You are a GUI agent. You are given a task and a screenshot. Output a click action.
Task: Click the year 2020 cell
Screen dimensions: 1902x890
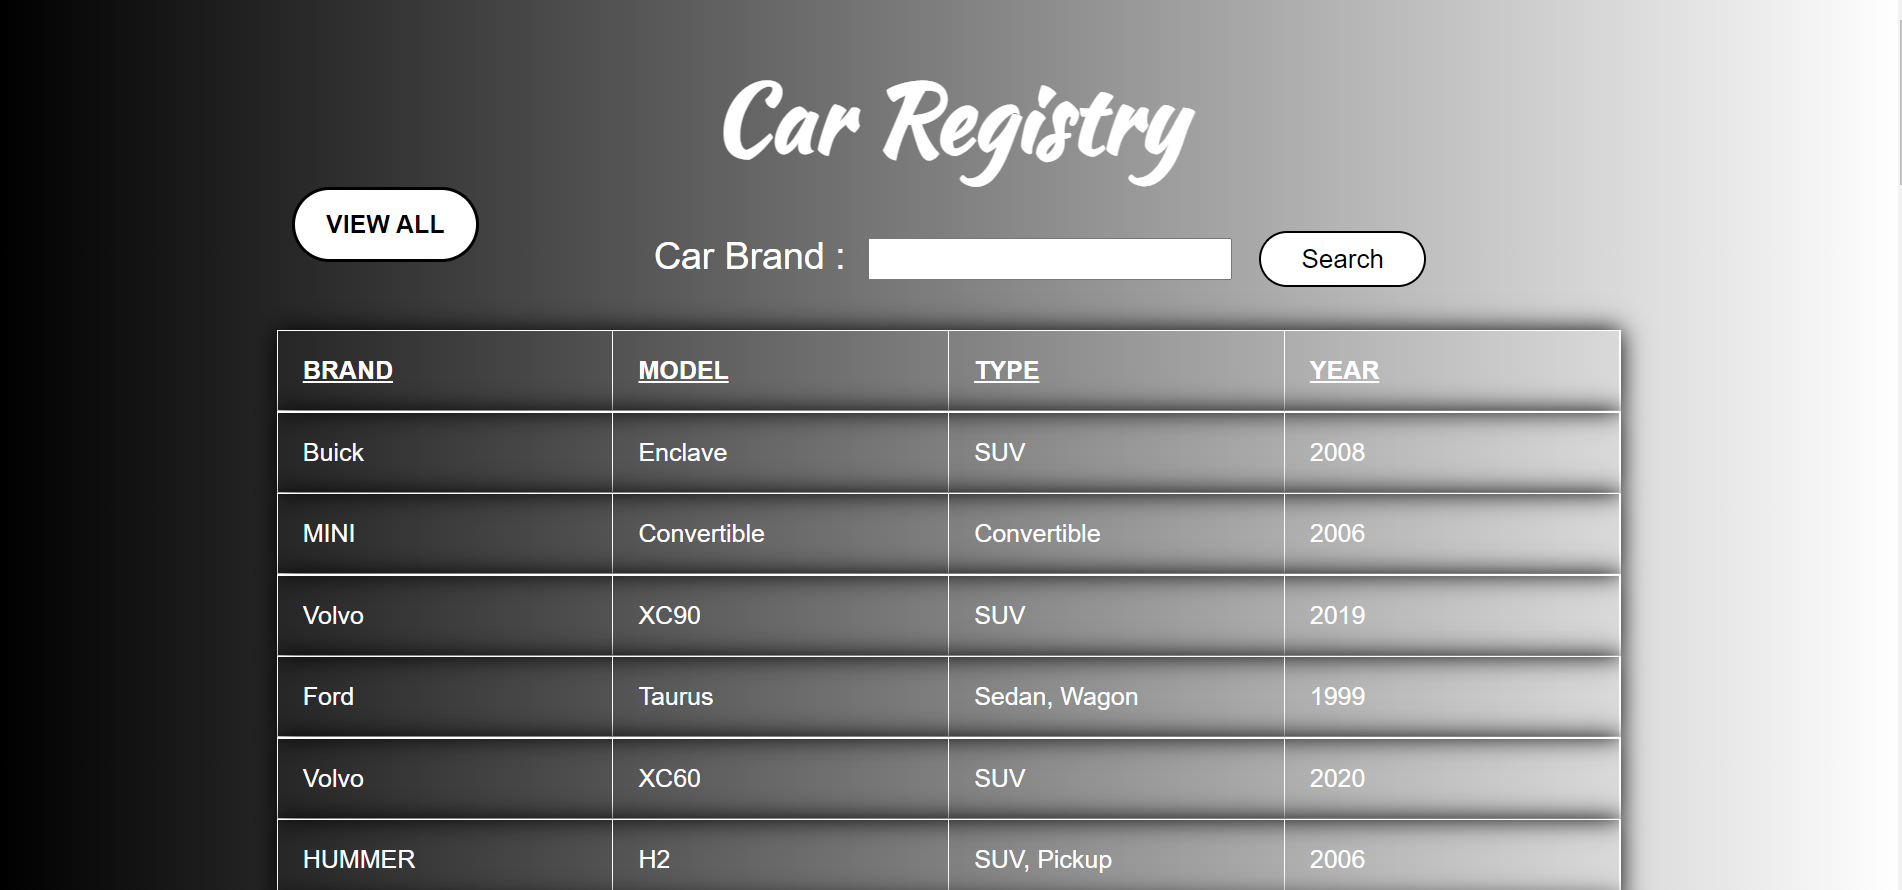point(1452,778)
